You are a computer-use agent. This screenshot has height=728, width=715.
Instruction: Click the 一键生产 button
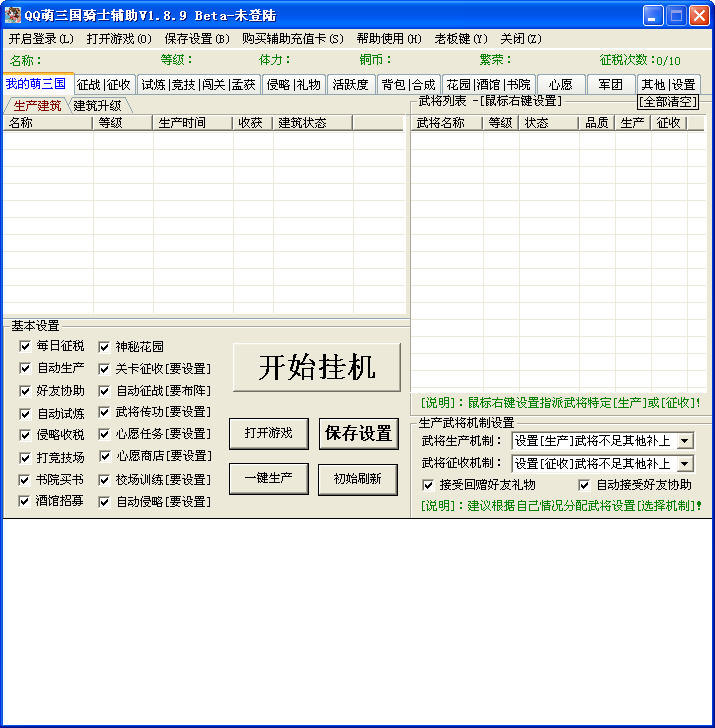(269, 478)
